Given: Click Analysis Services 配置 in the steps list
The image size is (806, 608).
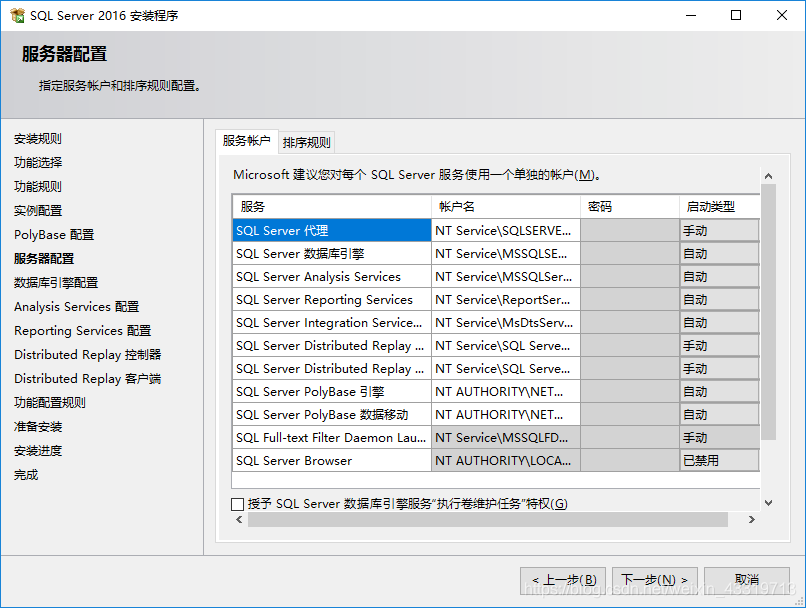Looking at the screenshot, I should 77,307.
